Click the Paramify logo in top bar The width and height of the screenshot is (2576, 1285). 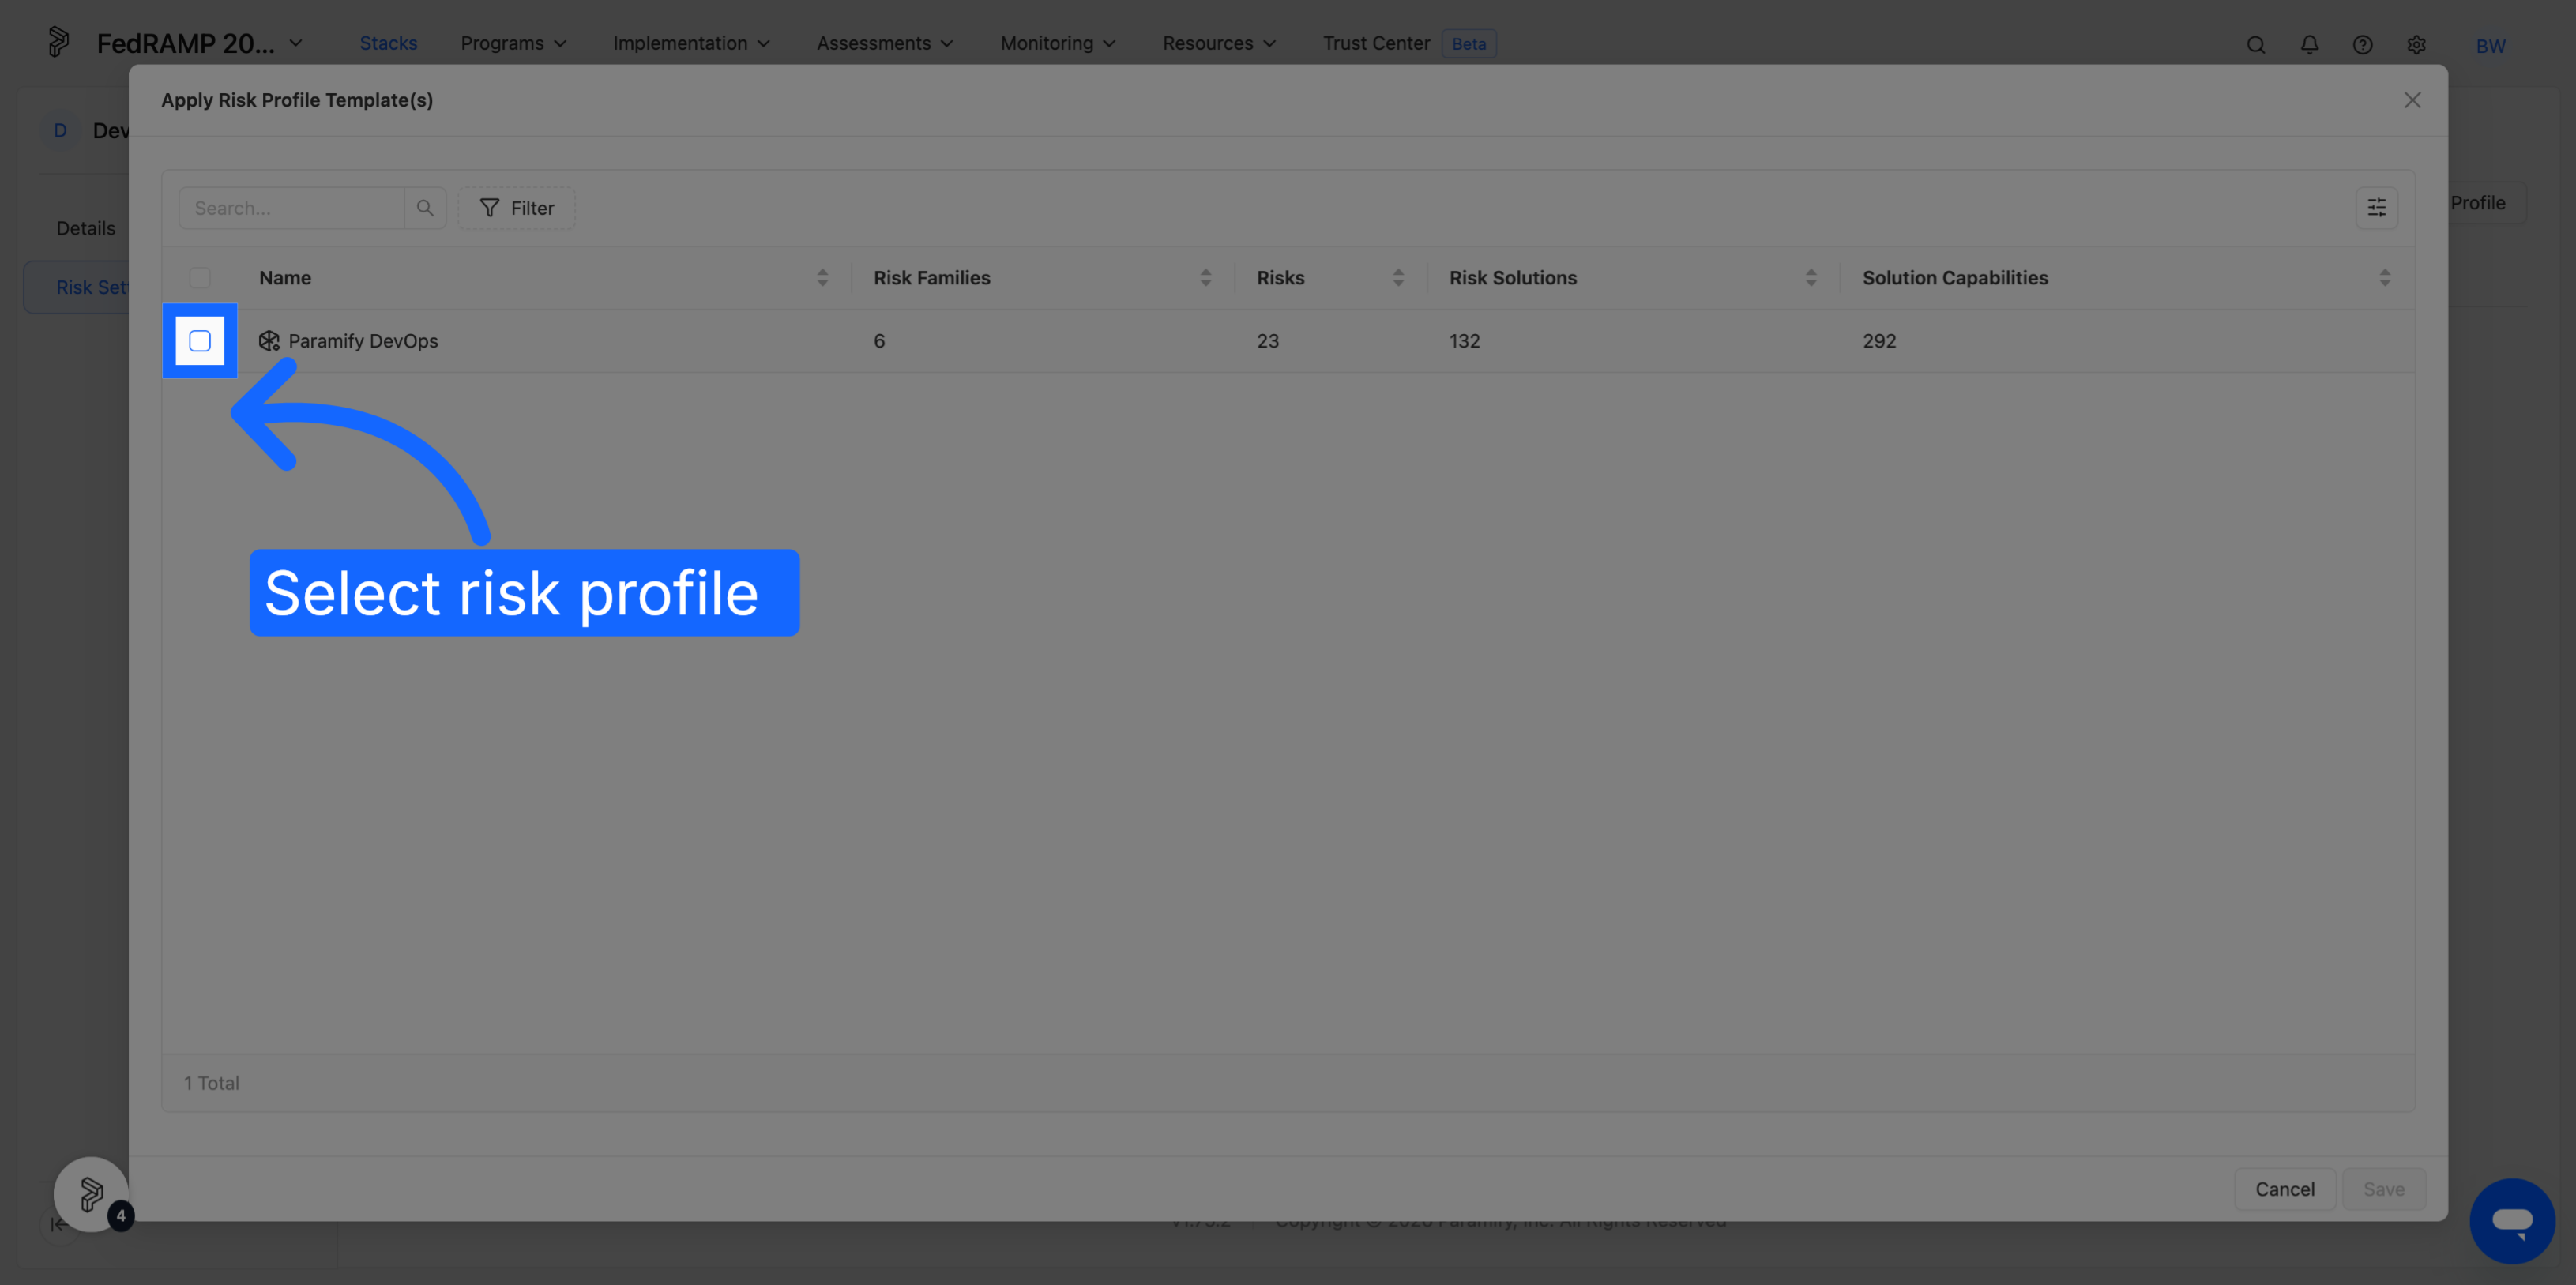(x=59, y=42)
